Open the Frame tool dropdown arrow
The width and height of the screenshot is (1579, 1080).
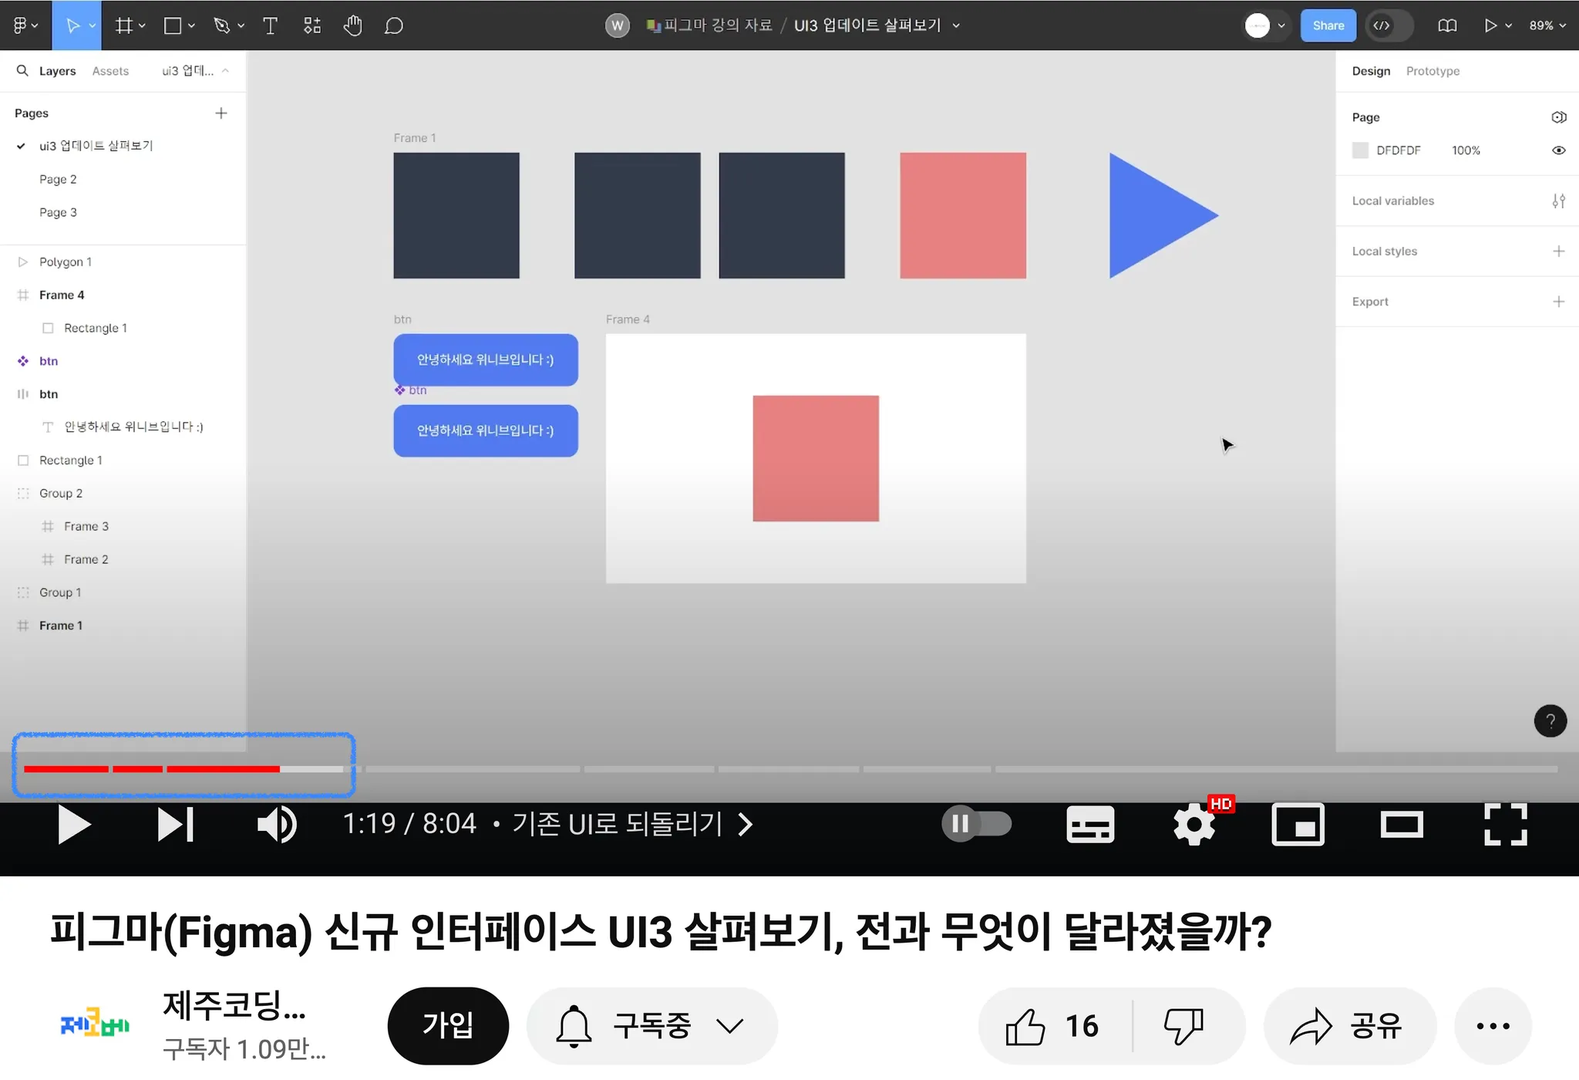point(142,26)
